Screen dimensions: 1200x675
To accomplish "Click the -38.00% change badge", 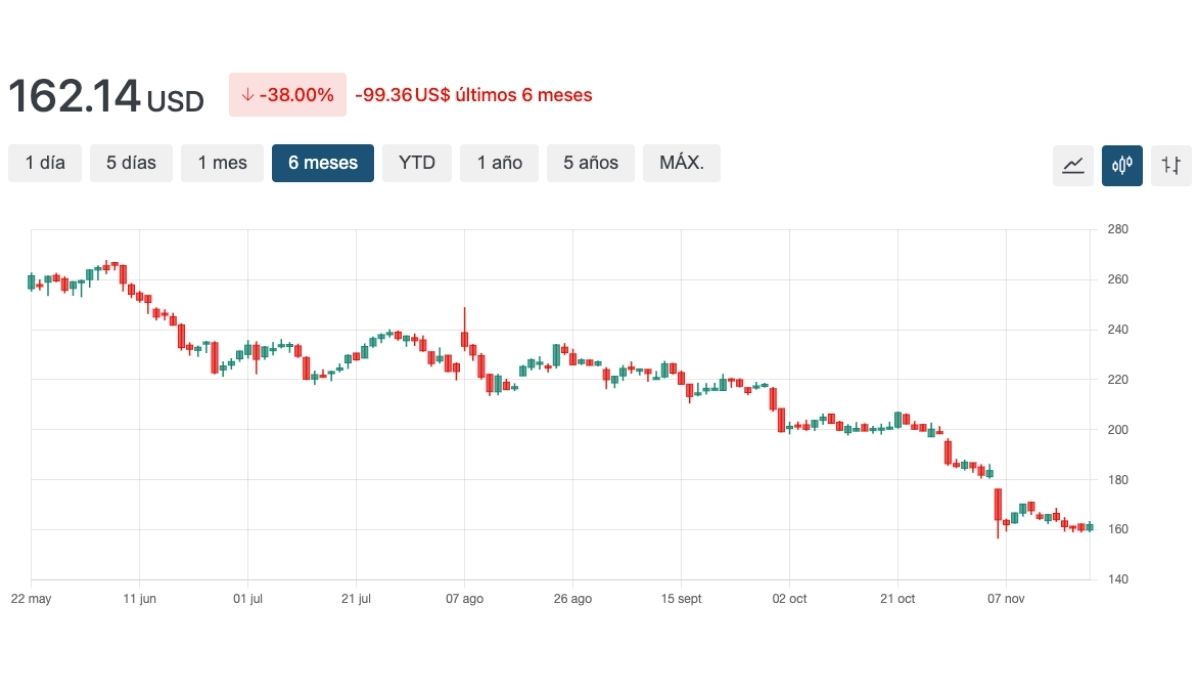I will click(x=288, y=95).
